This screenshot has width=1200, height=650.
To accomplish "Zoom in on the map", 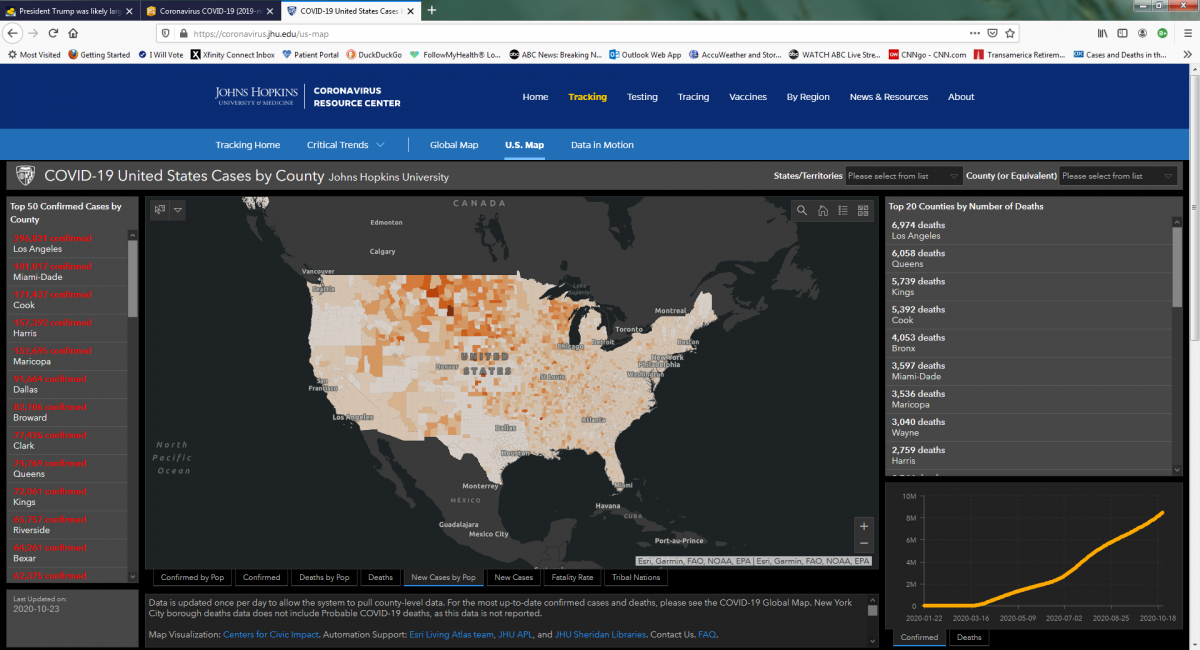I will click(x=864, y=526).
